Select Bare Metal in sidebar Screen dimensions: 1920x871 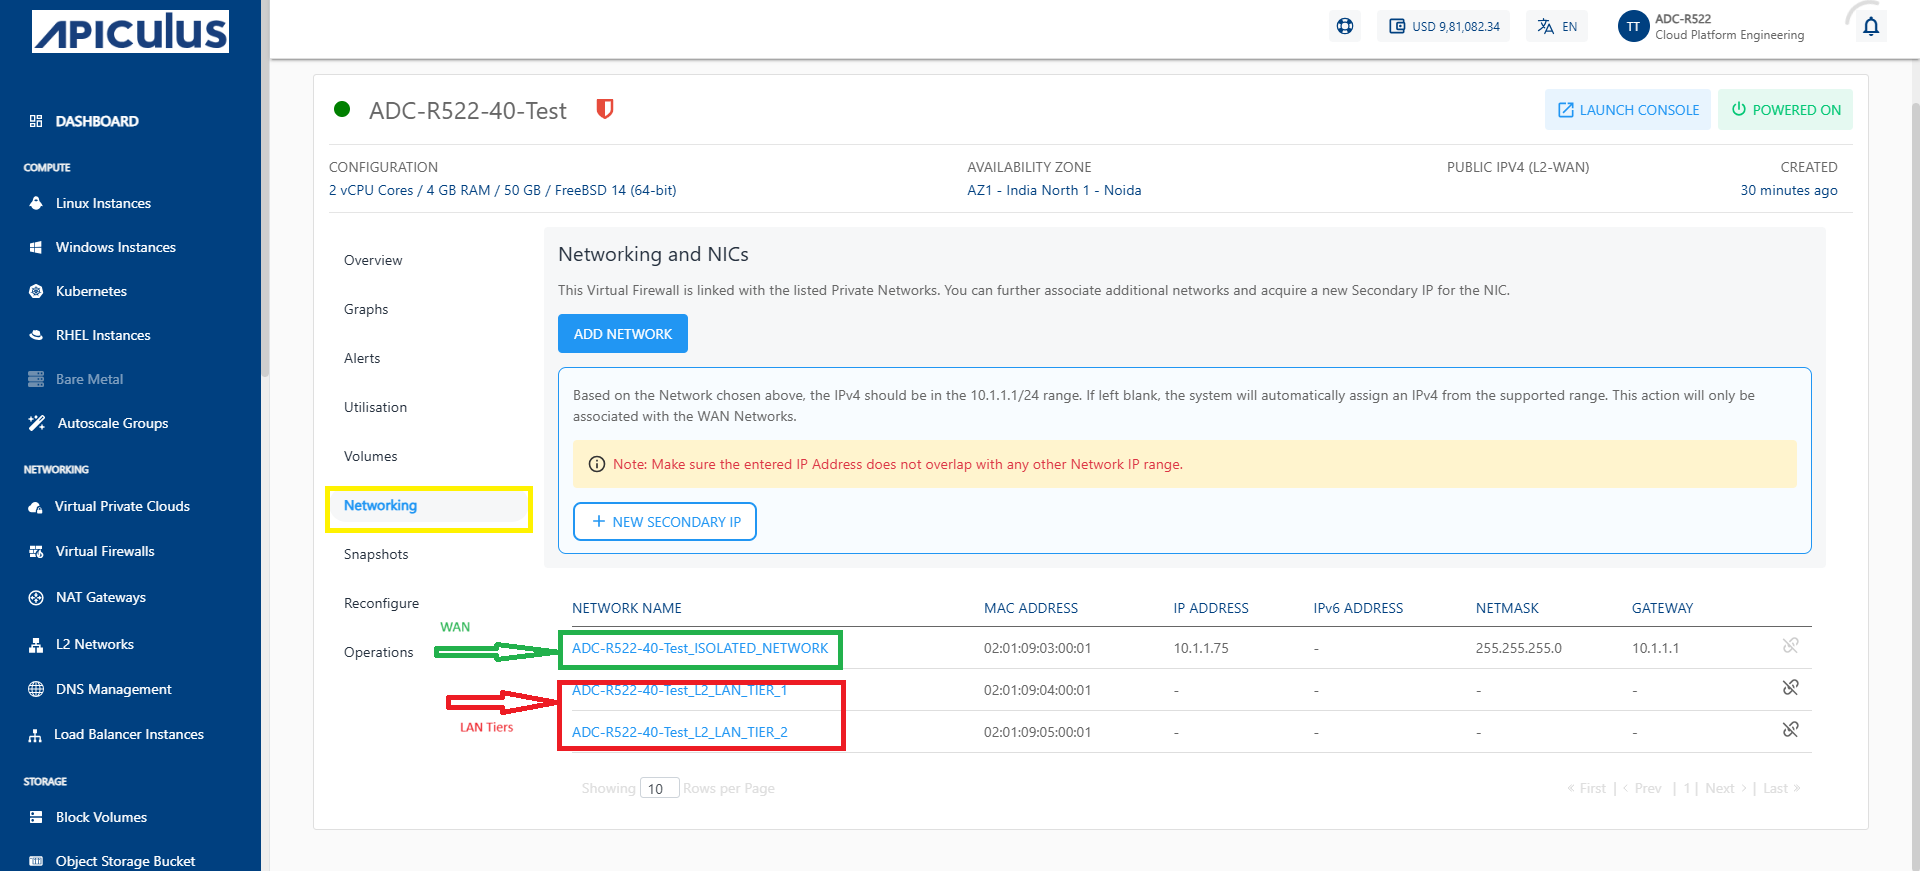pyautogui.click(x=89, y=379)
